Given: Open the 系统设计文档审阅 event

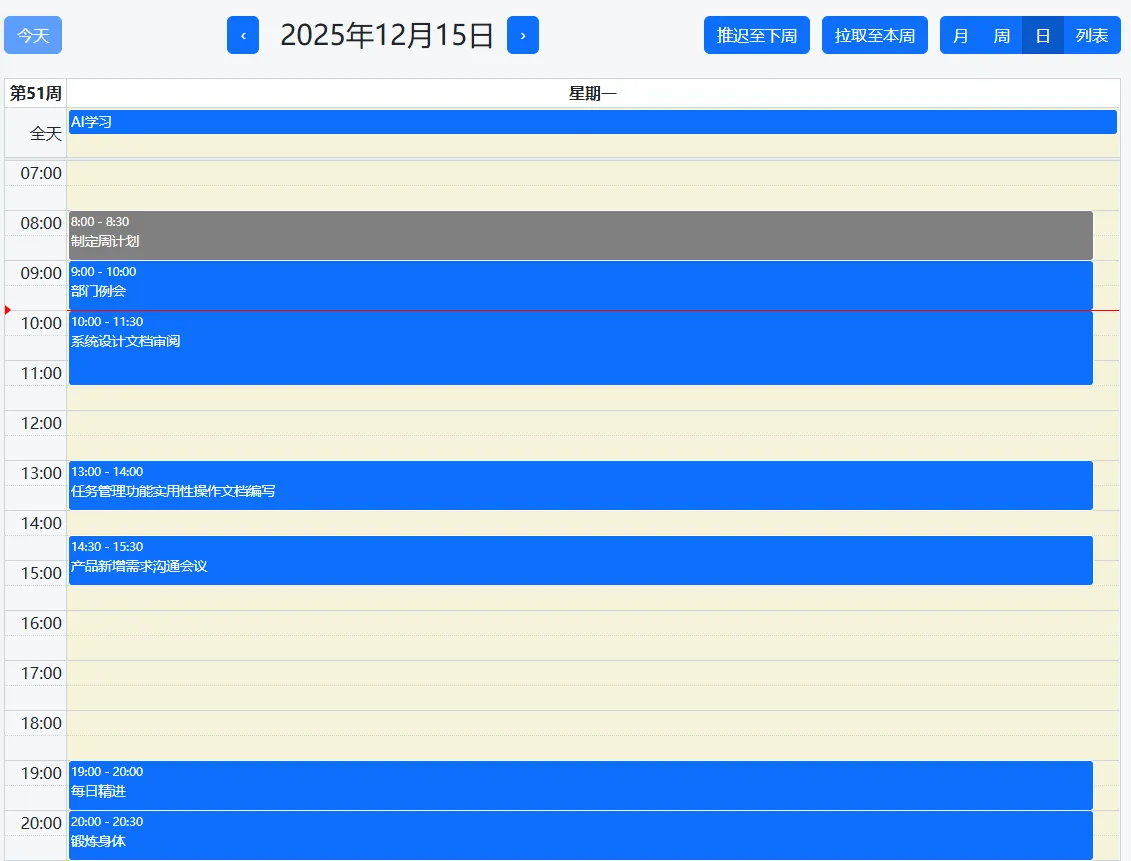Looking at the screenshot, I should (x=580, y=348).
